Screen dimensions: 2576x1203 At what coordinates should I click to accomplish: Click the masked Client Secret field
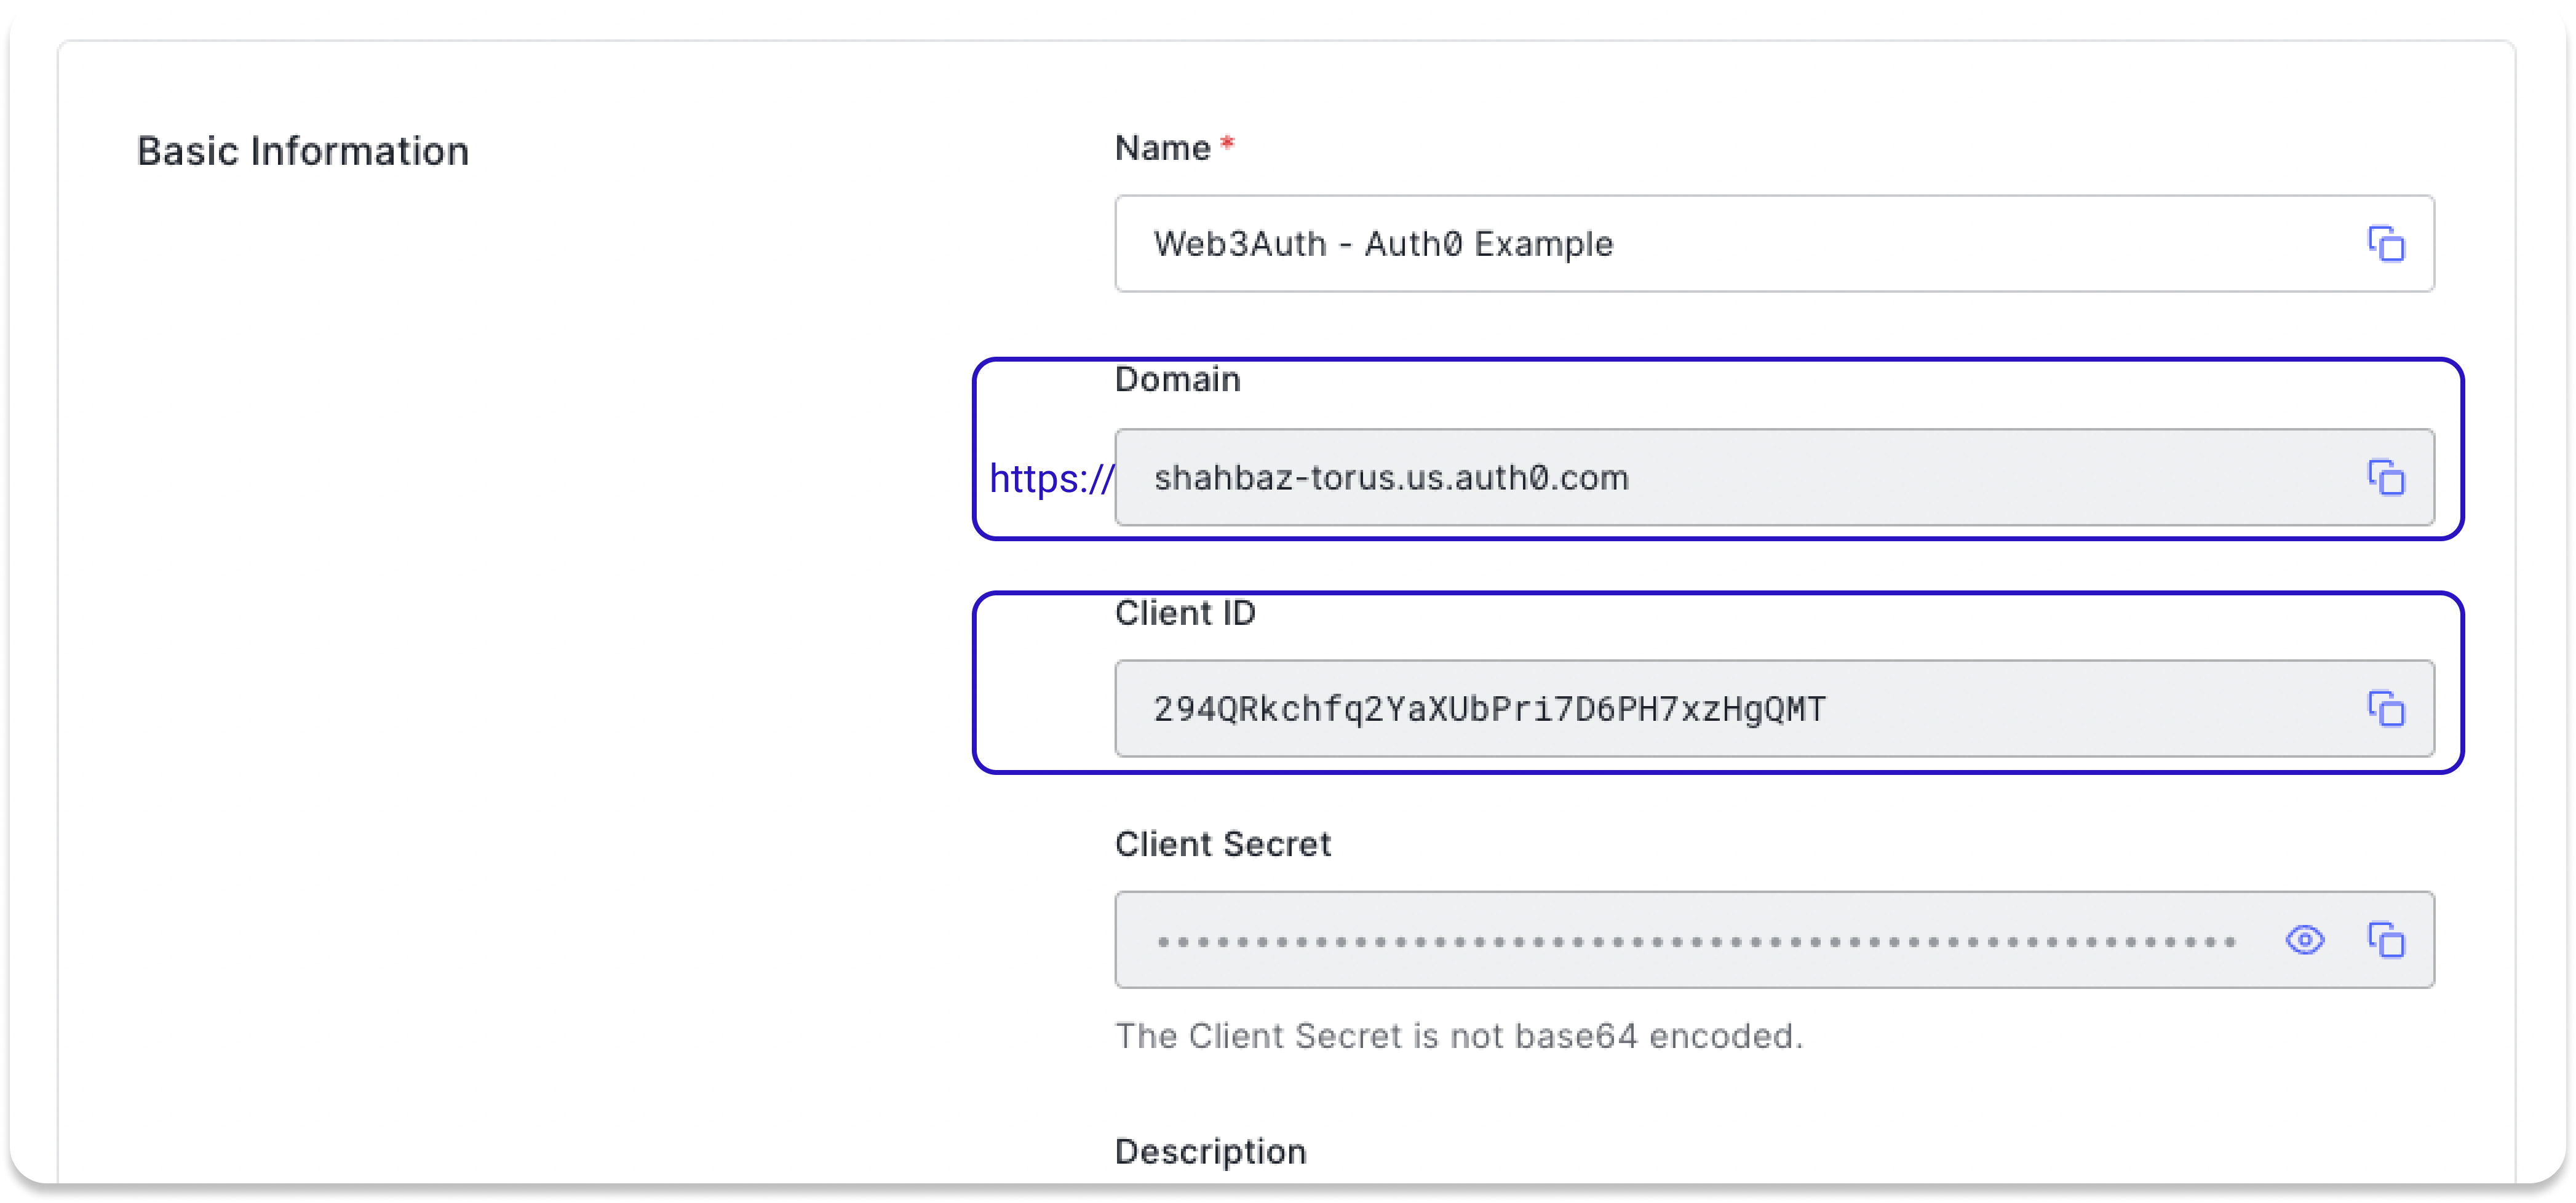tap(1774, 940)
